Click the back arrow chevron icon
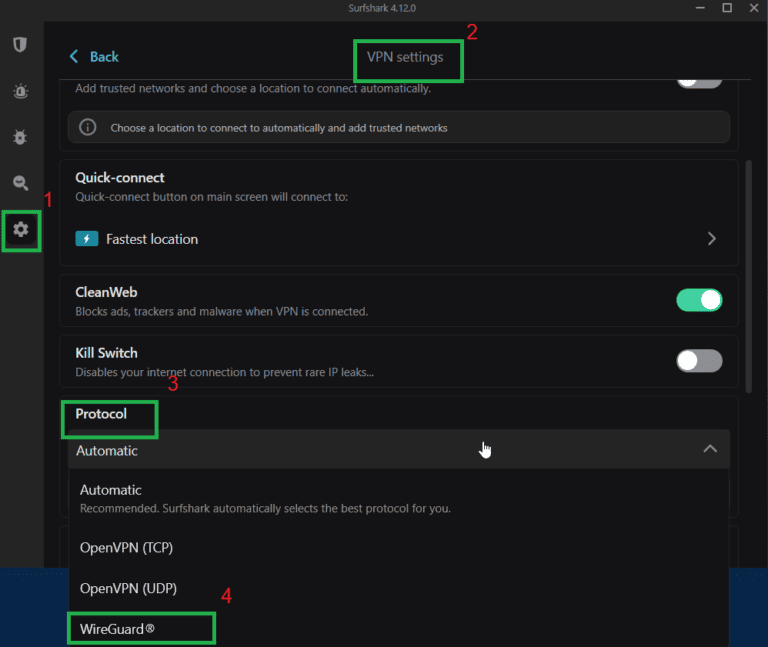Viewport: 768px width, 647px height. 74,57
